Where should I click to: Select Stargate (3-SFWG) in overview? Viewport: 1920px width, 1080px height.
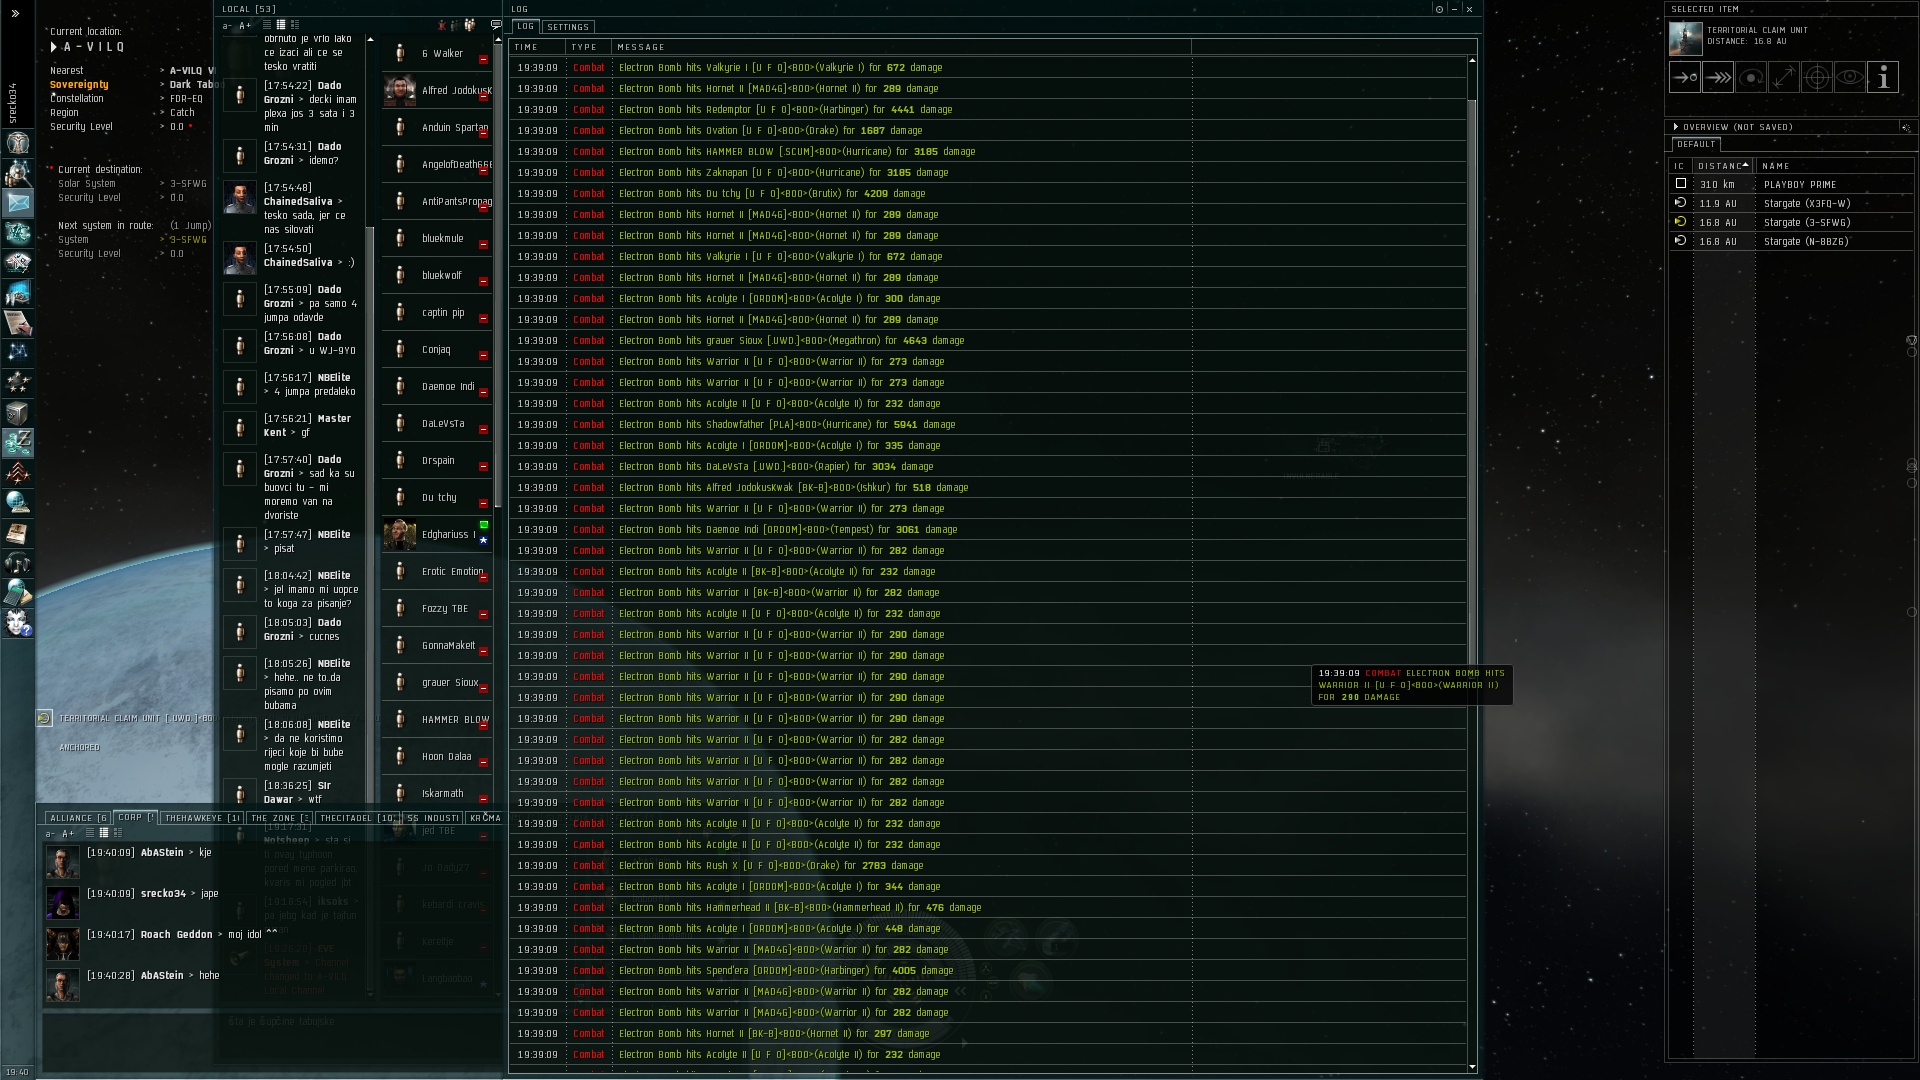point(1806,222)
